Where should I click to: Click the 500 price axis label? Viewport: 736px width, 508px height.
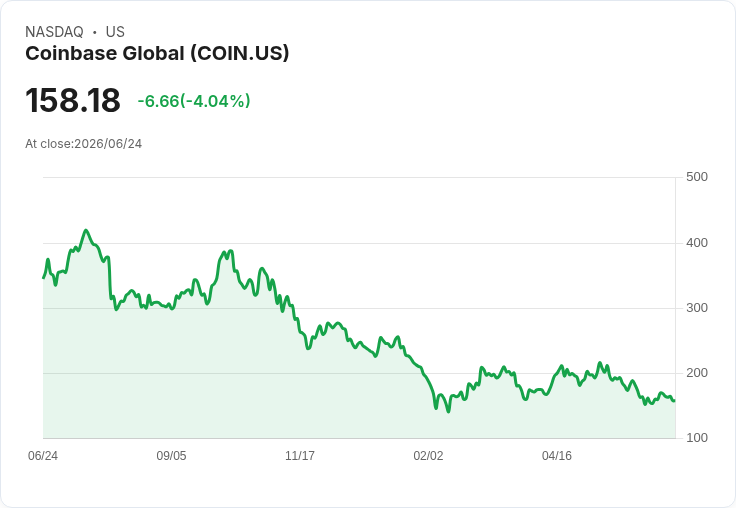697,177
